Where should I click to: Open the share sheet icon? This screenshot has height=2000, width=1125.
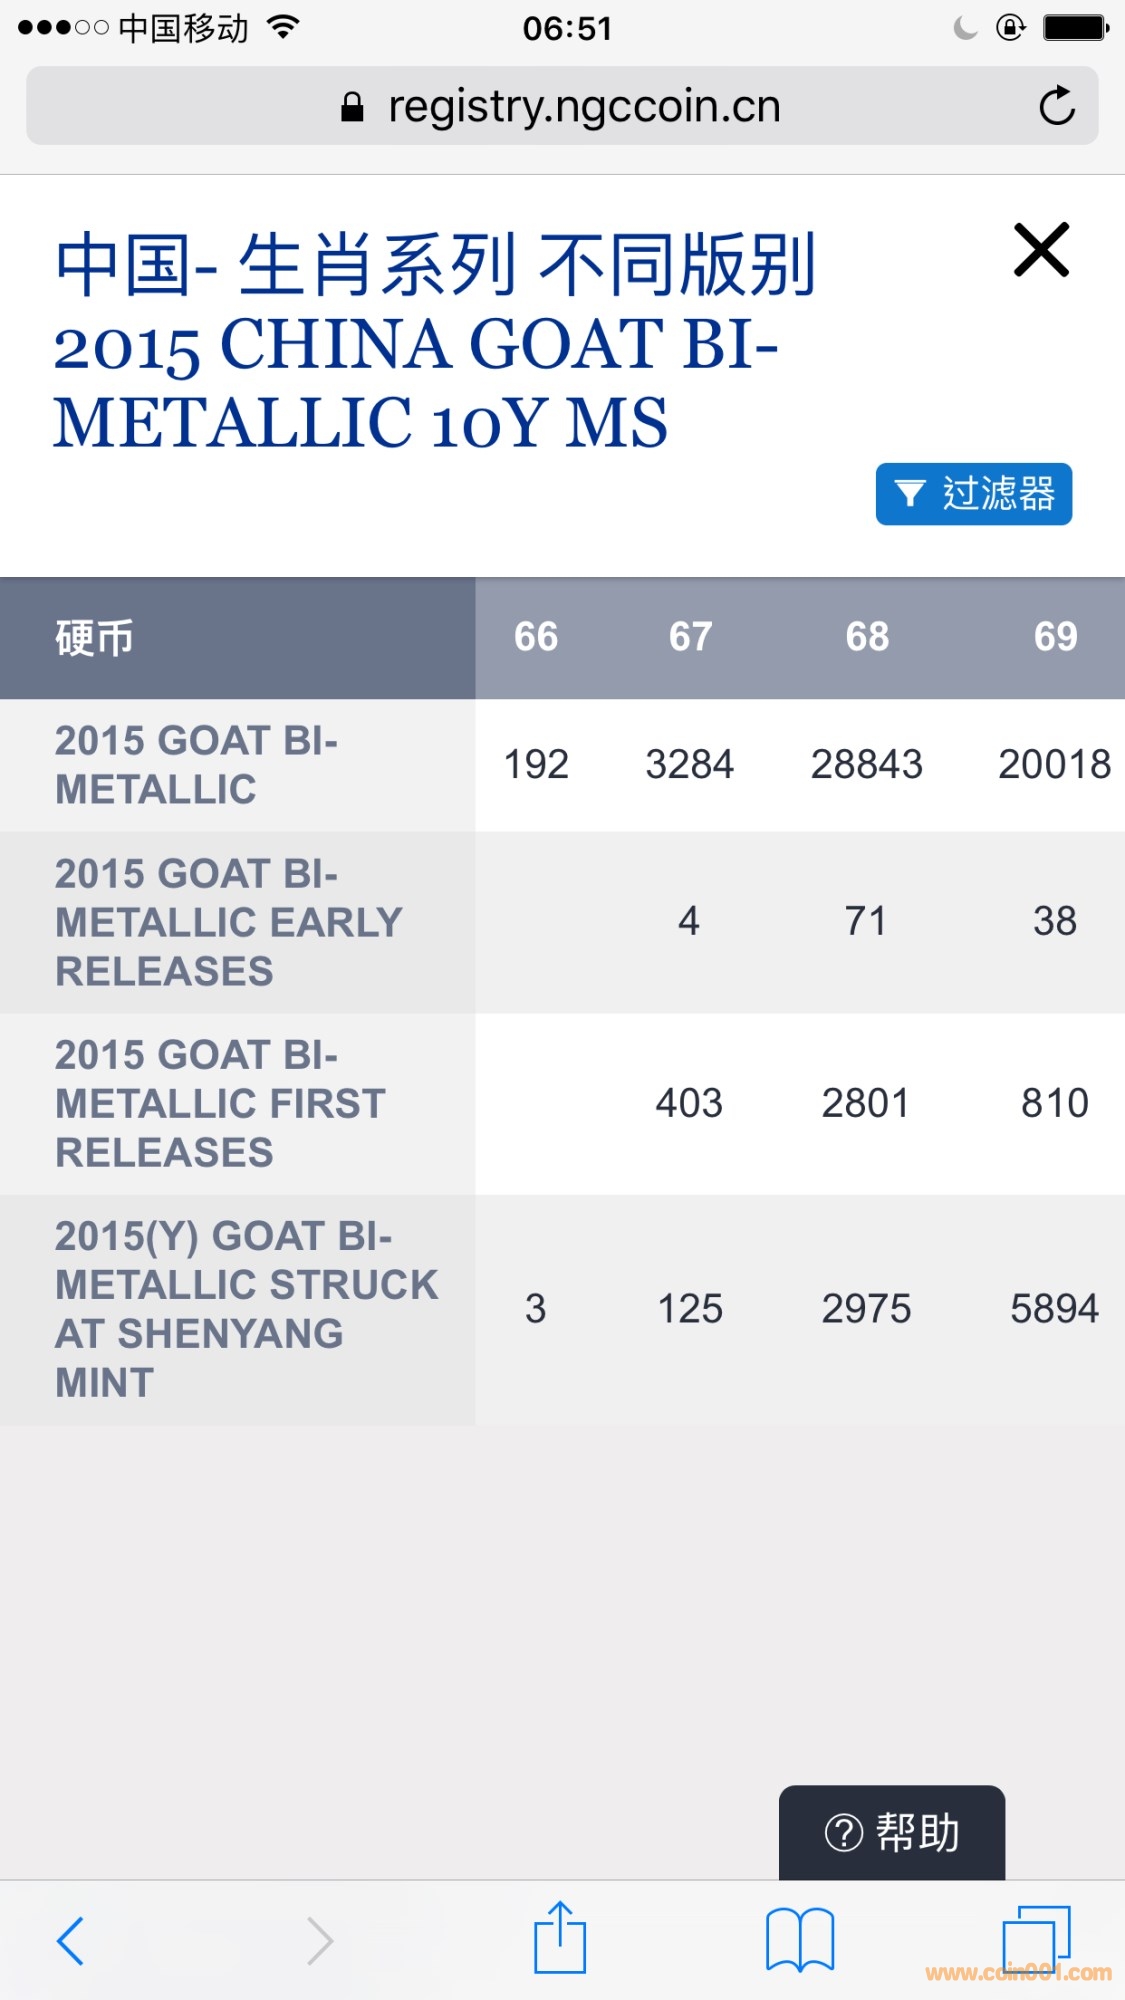tap(560, 1939)
